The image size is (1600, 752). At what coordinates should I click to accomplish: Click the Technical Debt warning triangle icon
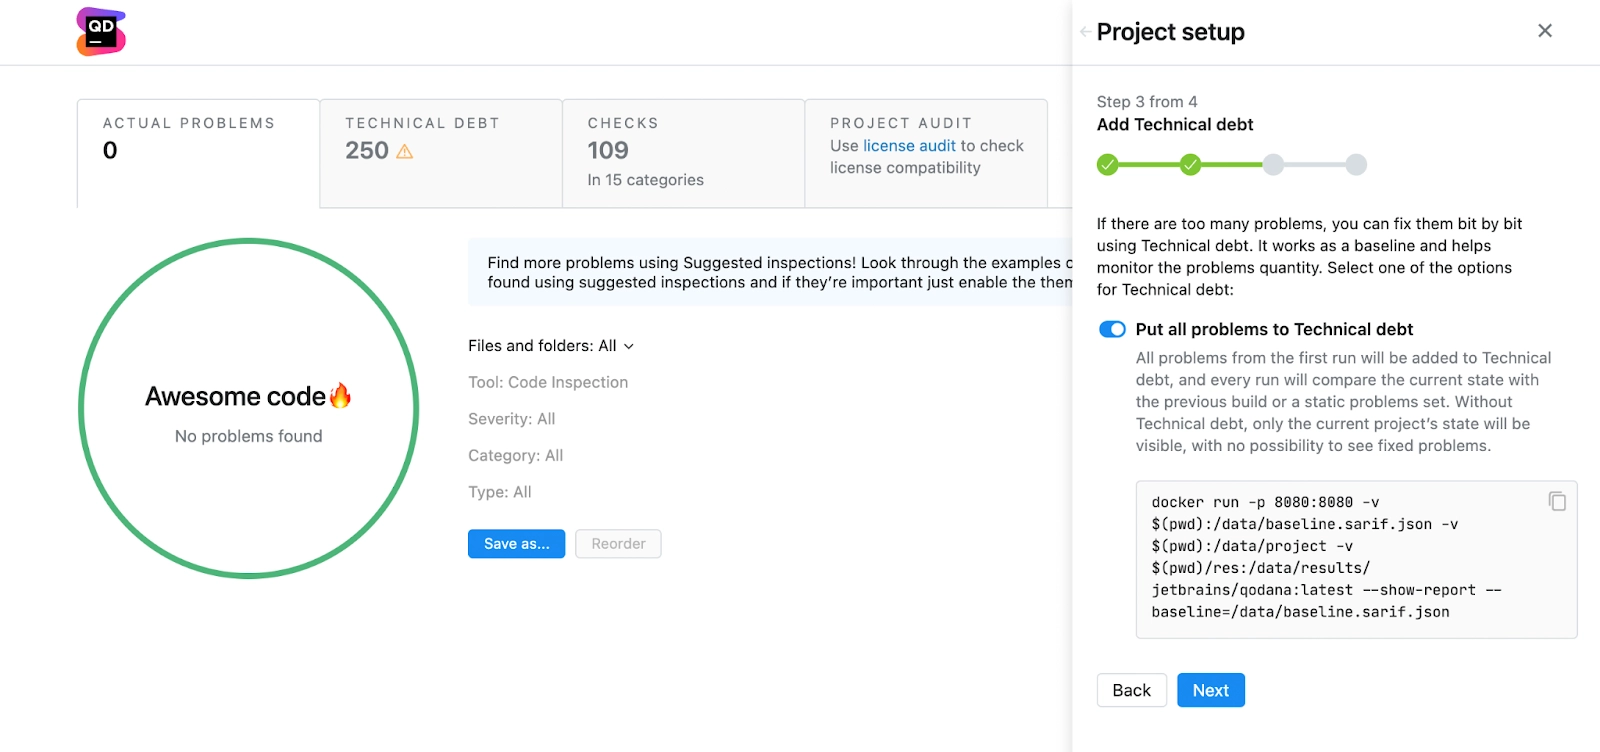click(405, 152)
